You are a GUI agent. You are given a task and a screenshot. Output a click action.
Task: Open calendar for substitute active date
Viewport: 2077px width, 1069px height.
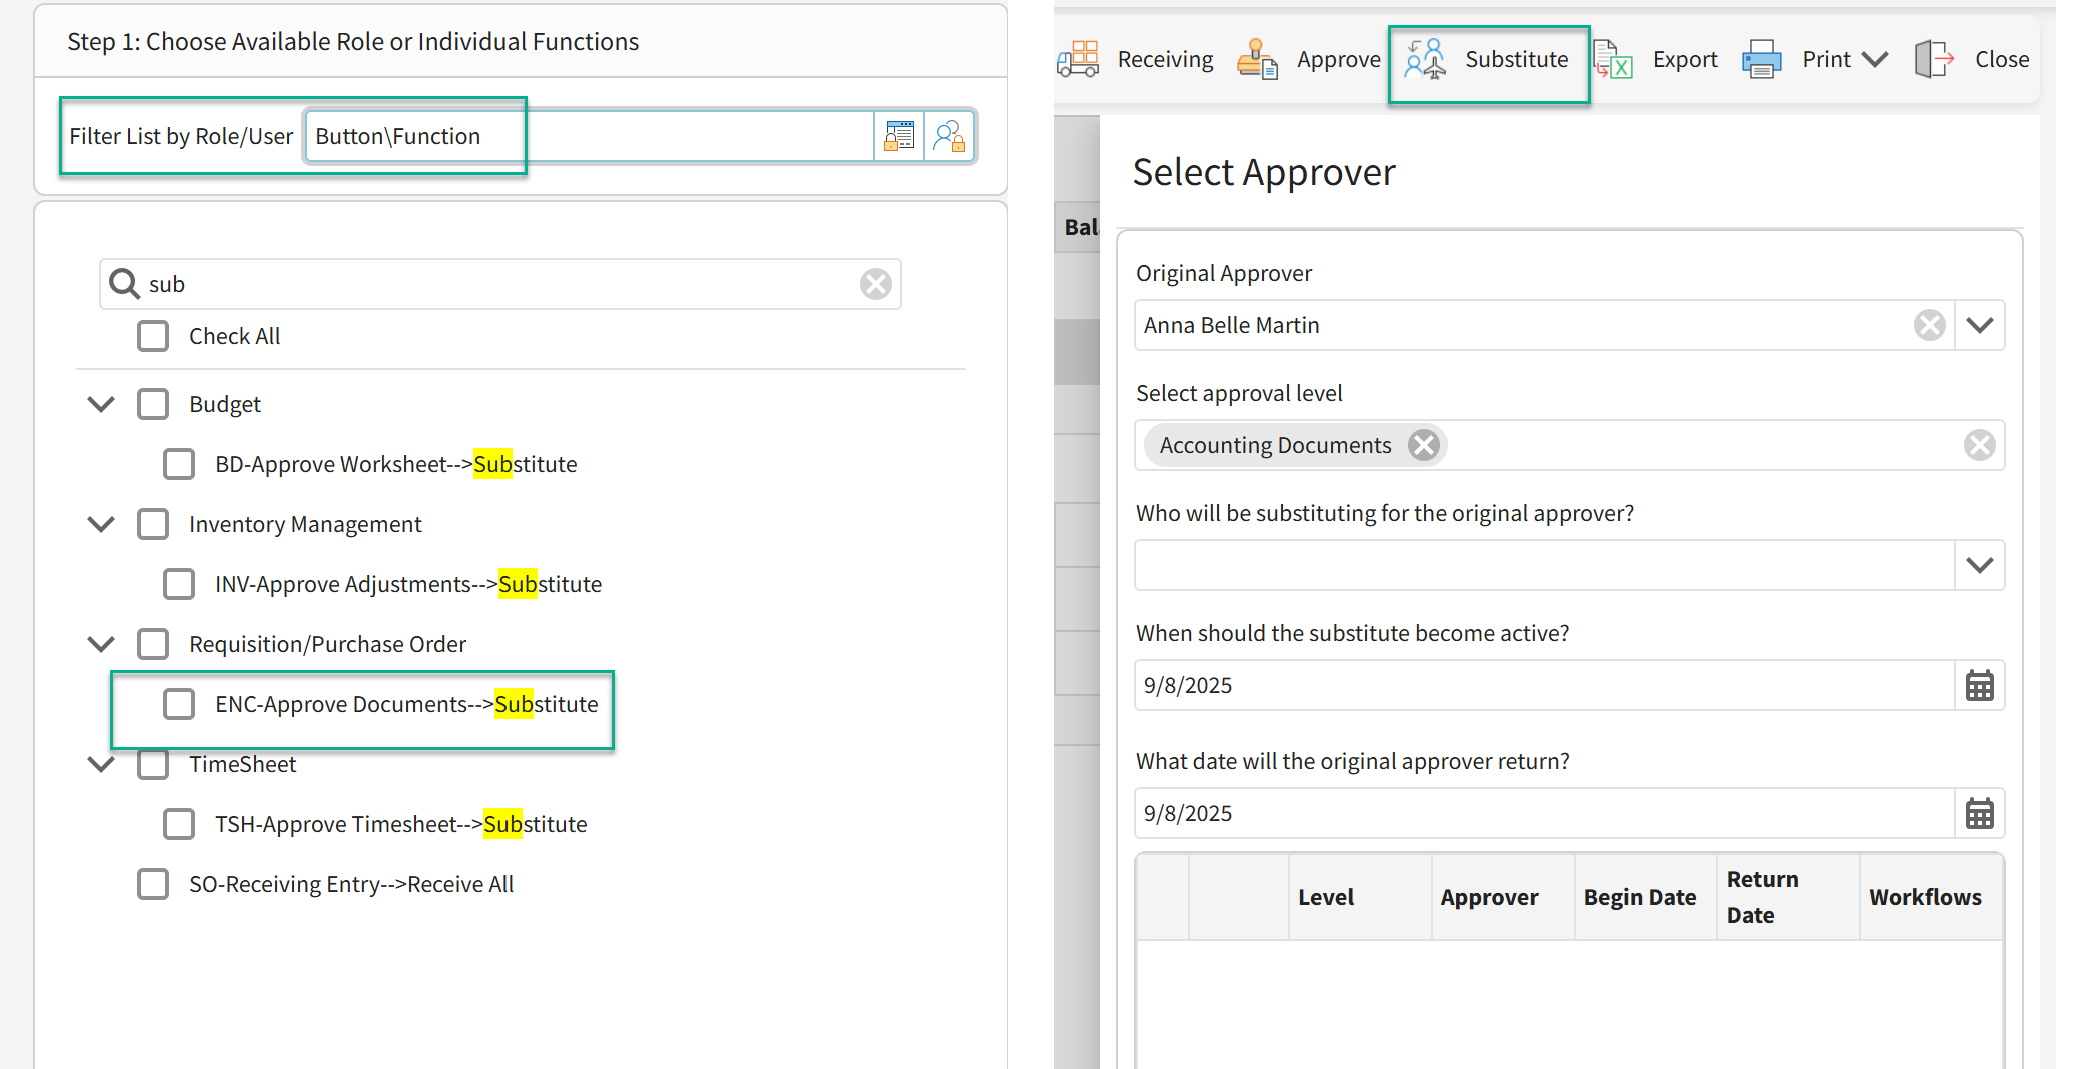(1979, 686)
